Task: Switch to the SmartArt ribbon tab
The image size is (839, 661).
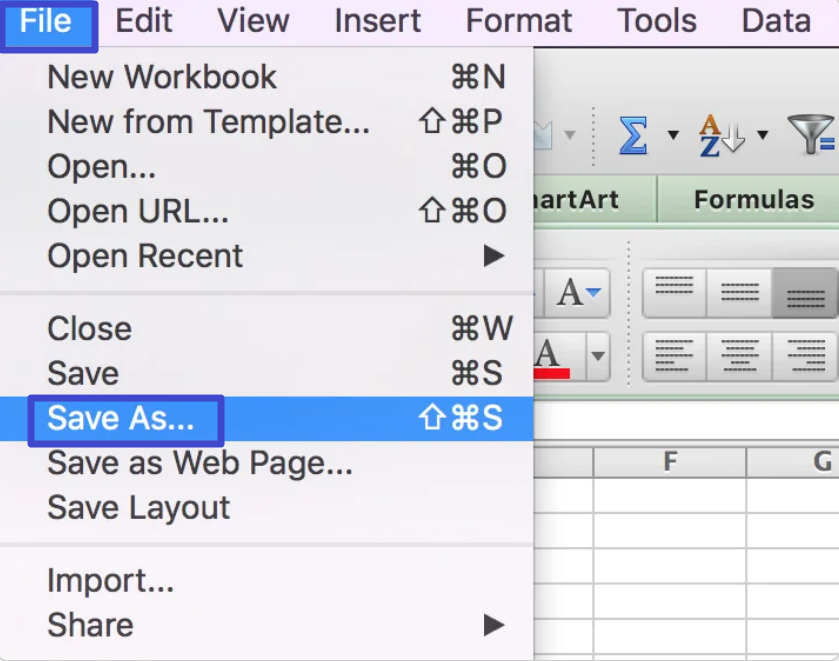Action: tap(595, 200)
